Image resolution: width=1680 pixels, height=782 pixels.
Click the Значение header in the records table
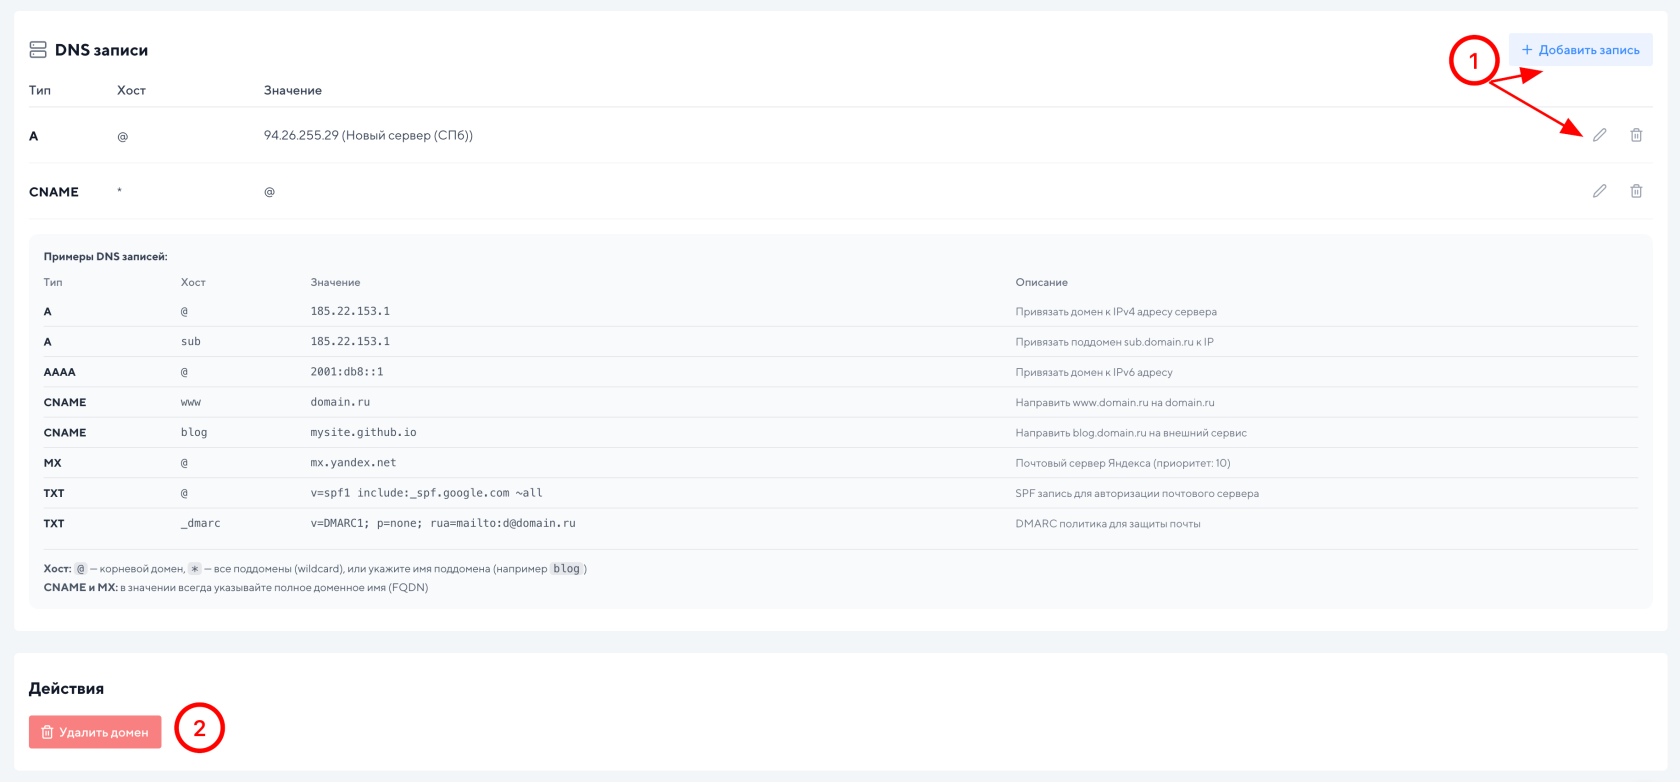293,90
